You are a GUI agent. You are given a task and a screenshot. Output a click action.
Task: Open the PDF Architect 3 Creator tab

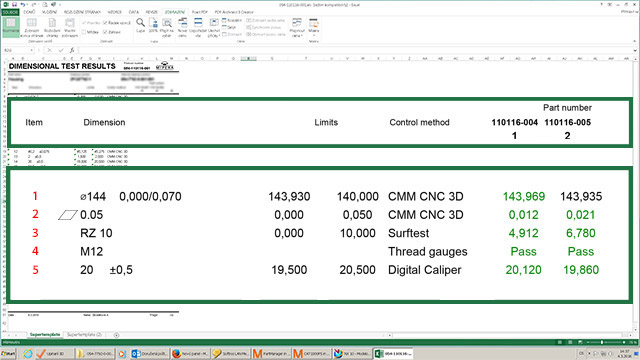tap(234, 12)
